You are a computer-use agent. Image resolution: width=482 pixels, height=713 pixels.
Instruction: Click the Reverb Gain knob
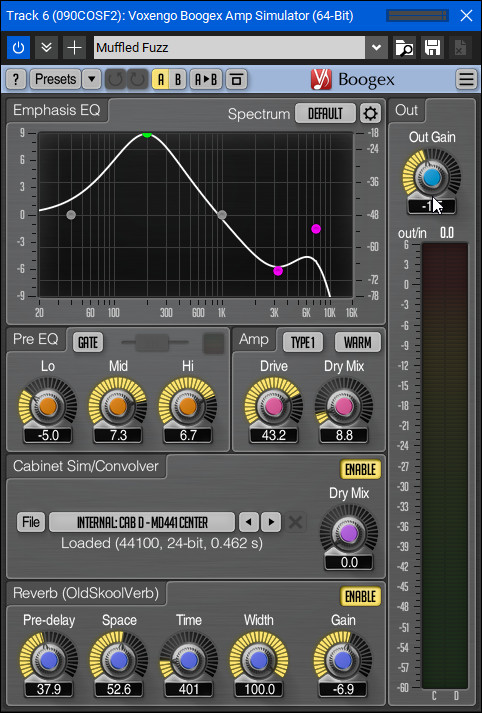pos(343,660)
